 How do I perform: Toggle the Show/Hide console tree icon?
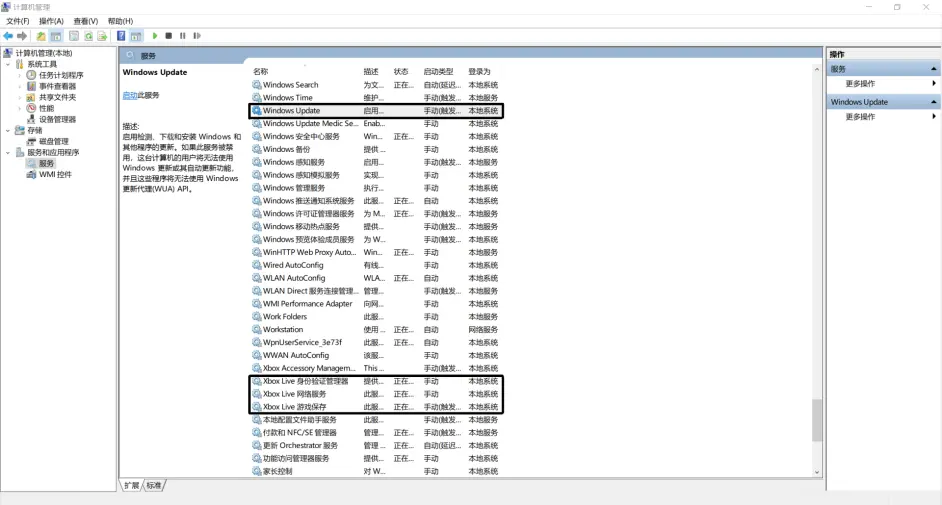pos(56,36)
